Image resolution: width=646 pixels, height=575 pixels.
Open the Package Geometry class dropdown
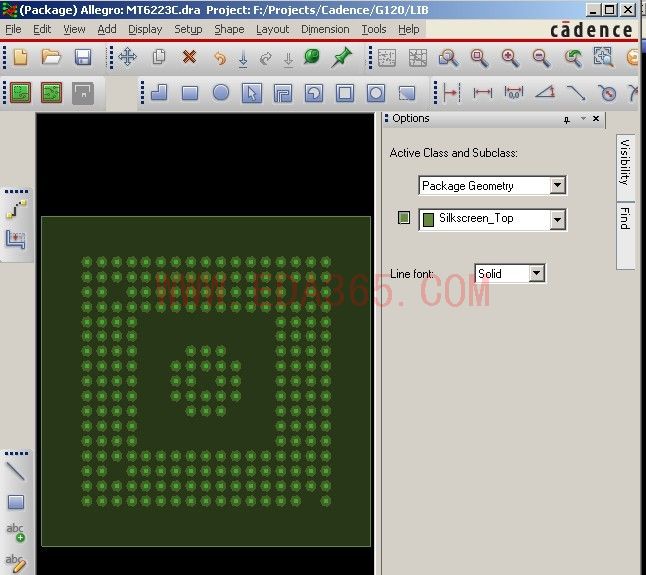[x=557, y=185]
